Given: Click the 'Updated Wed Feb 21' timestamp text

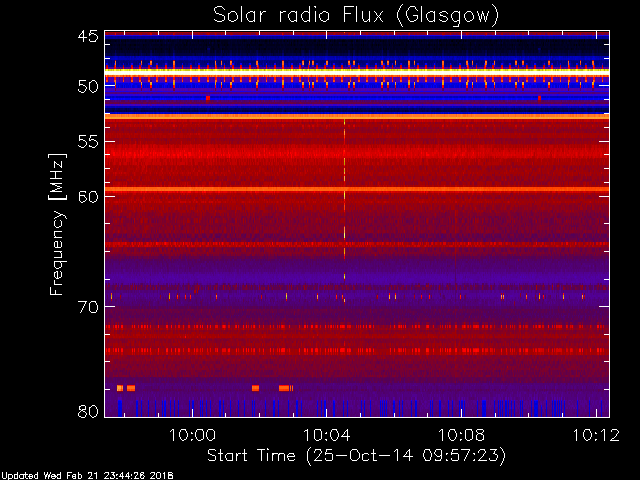Looking at the screenshot, I should (x=87, y=476).
